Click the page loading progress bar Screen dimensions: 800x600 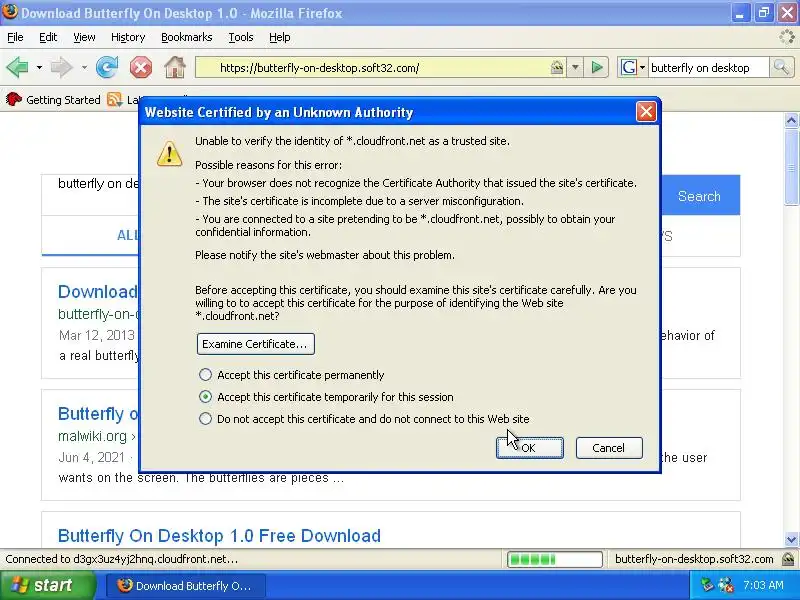(555, 559)
